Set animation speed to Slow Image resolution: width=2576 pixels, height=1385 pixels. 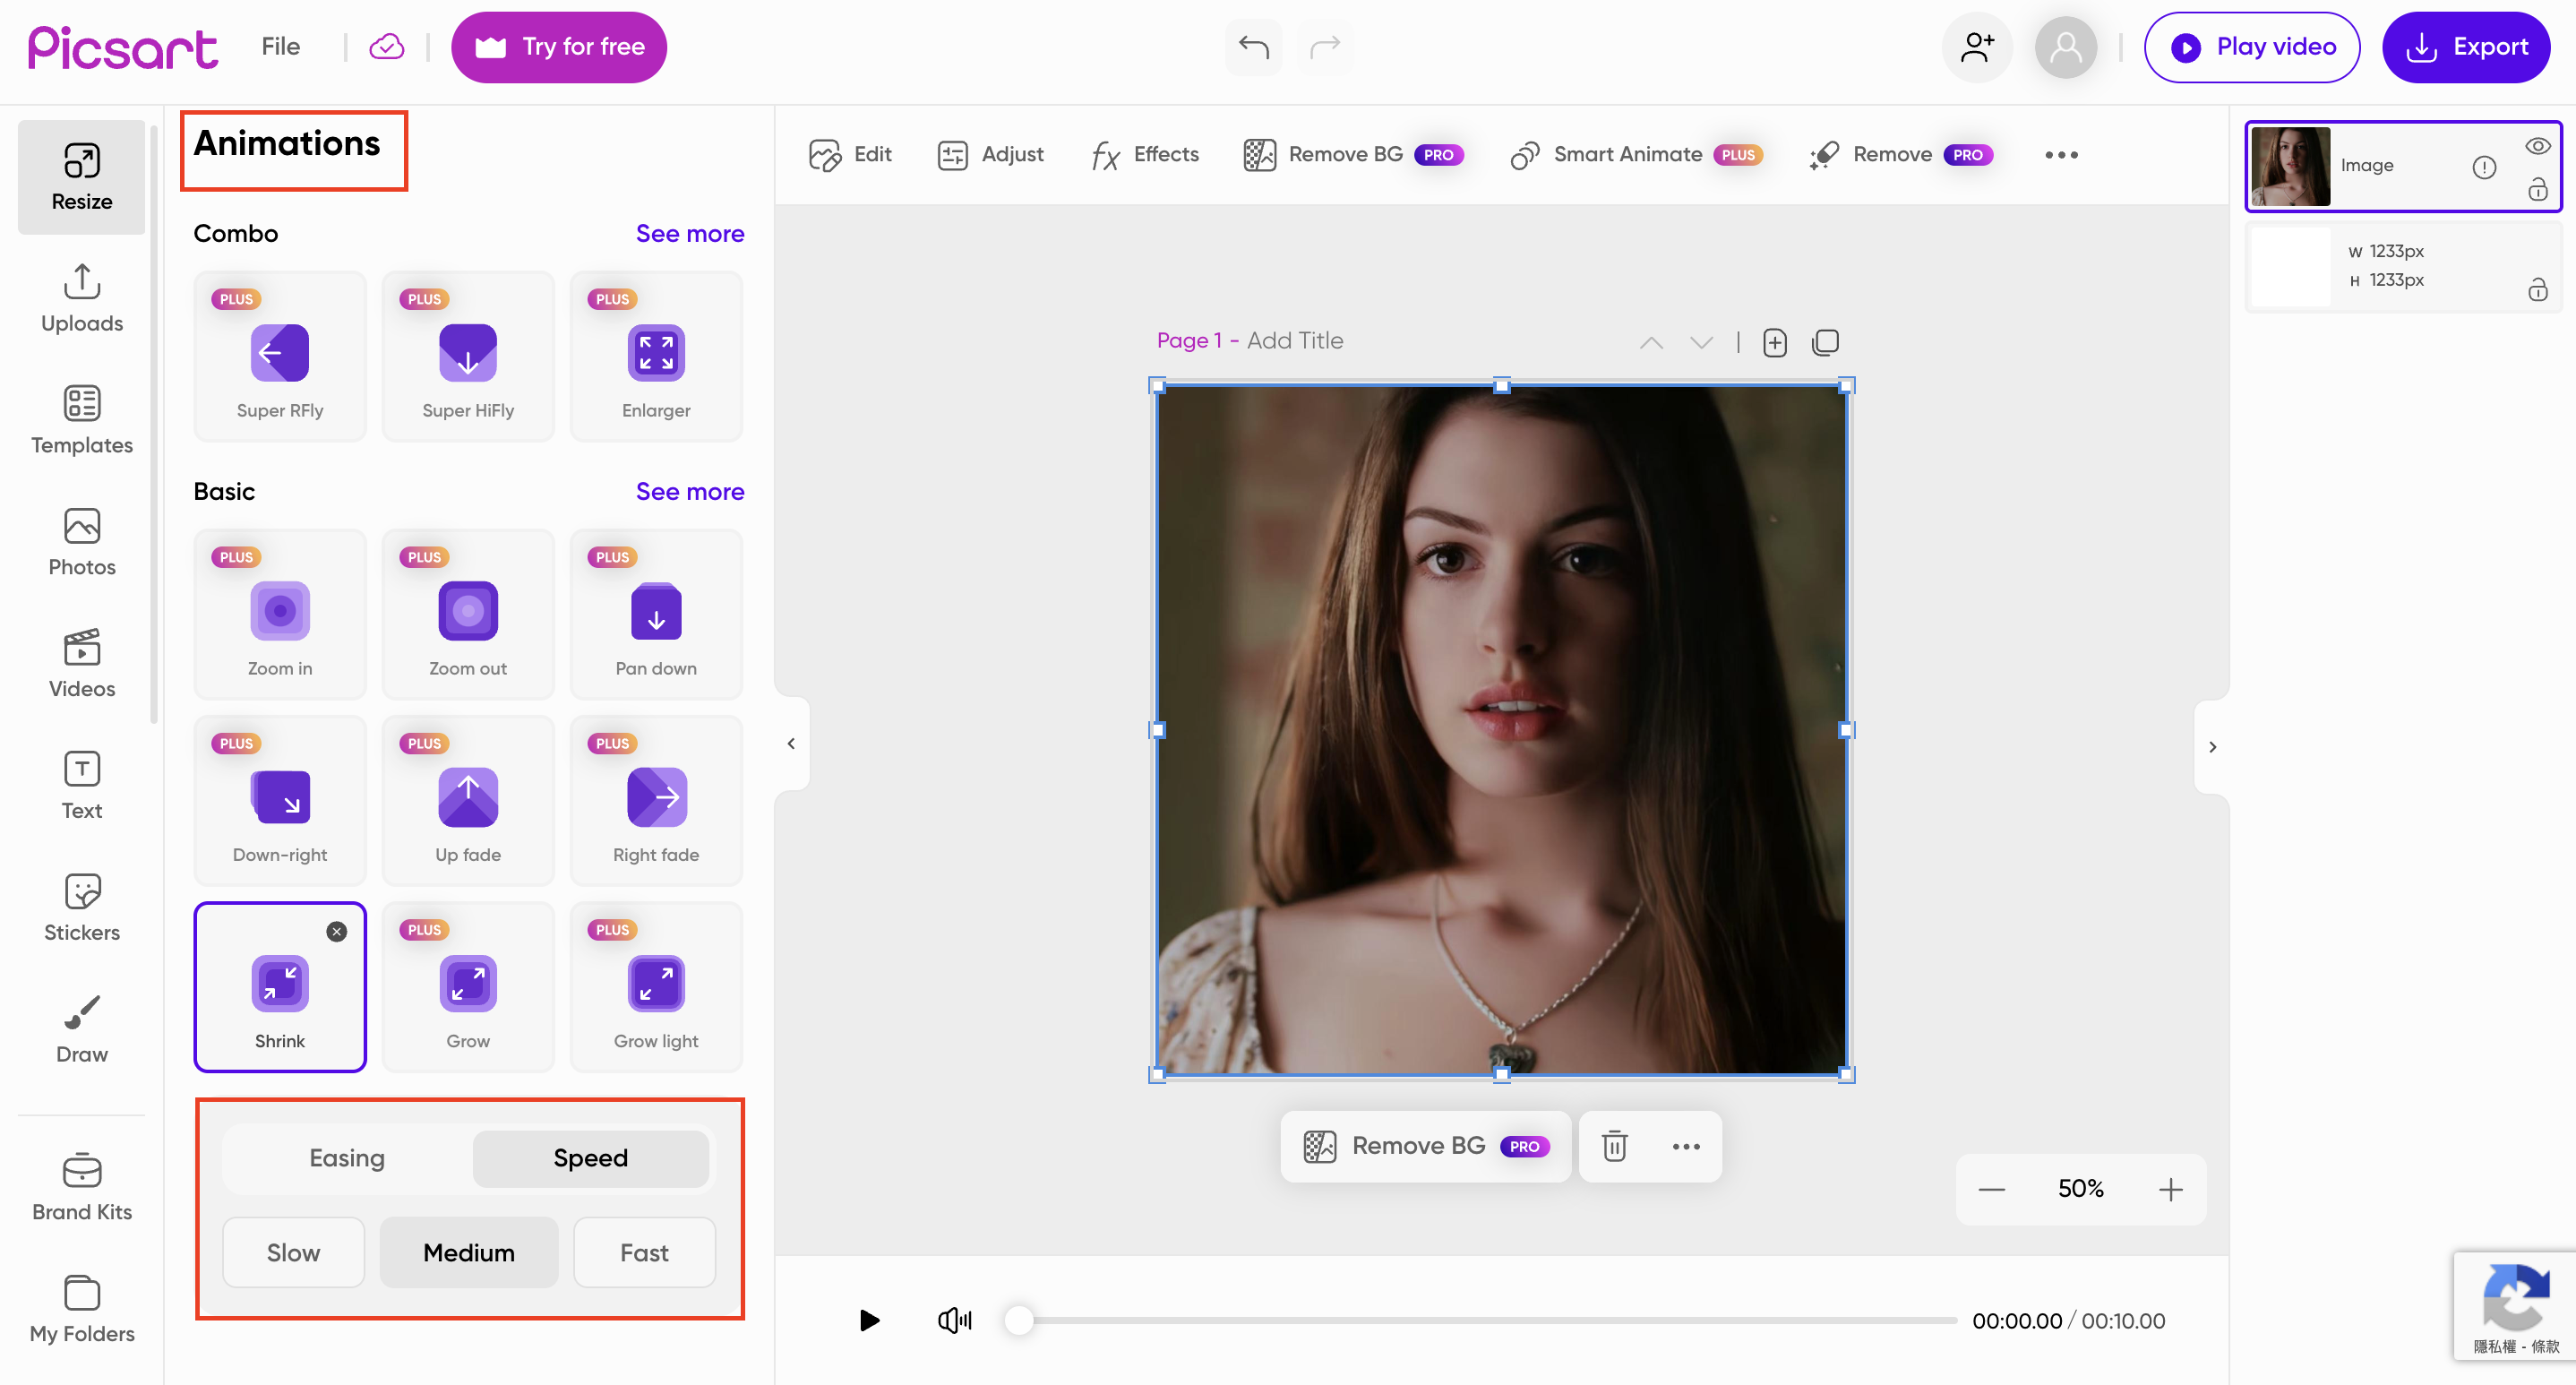point(293,1252)
